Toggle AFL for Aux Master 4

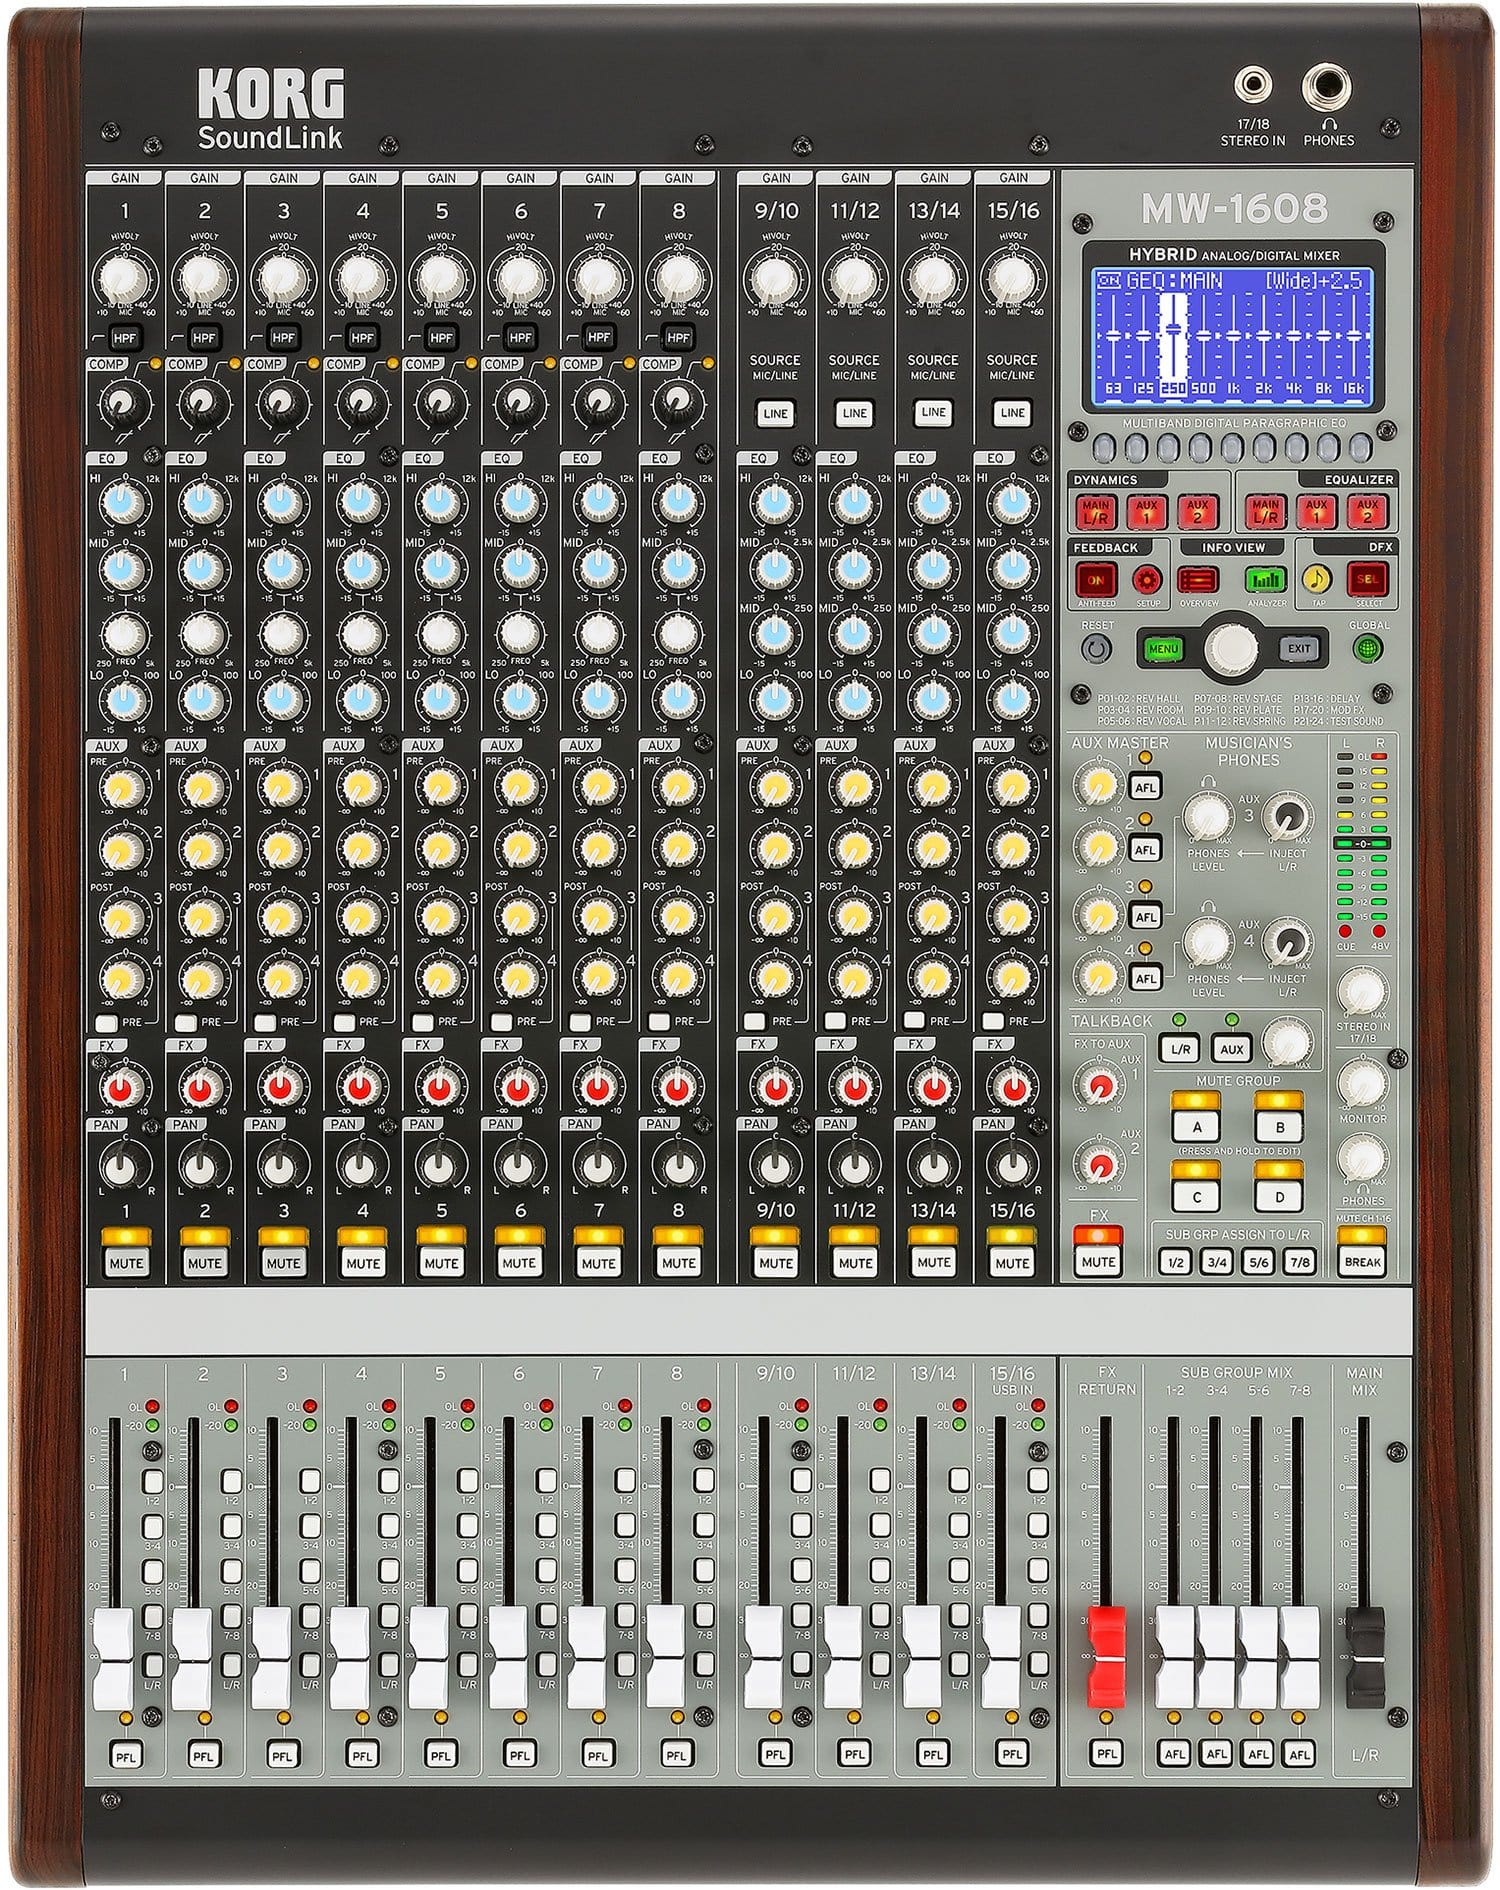pos(1145,978)
